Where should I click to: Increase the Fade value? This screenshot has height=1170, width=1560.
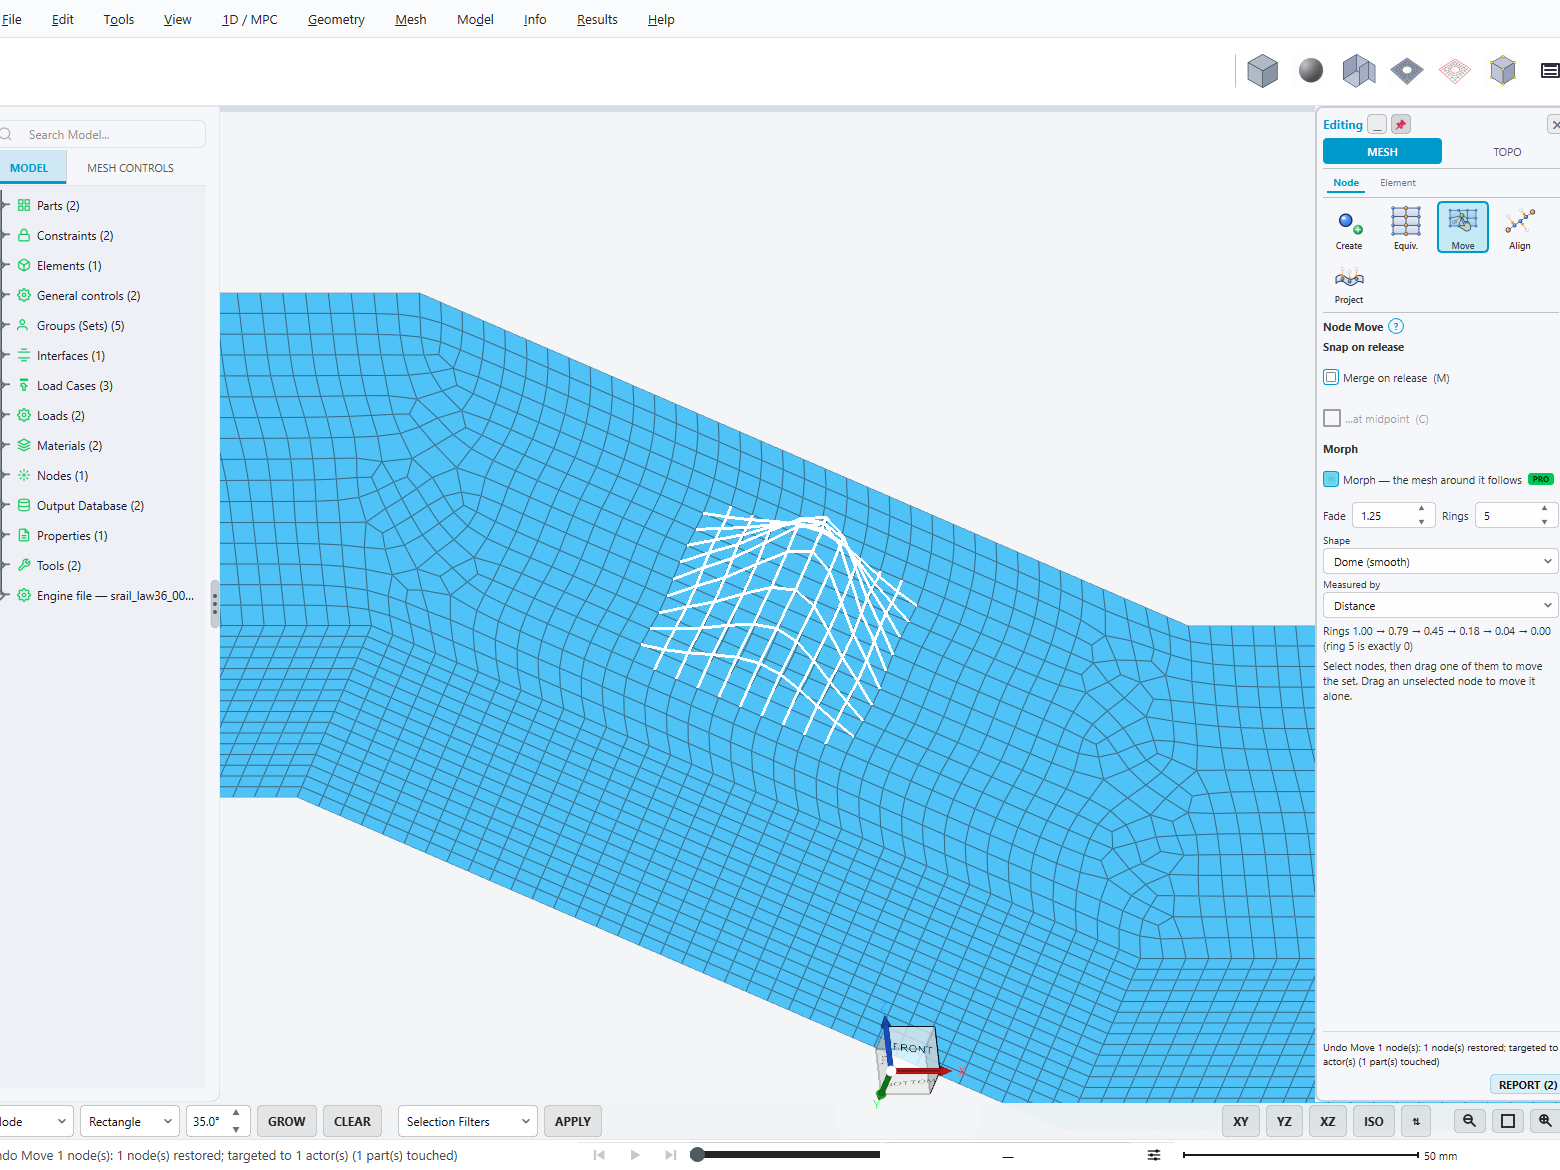tap(1421, 508)
